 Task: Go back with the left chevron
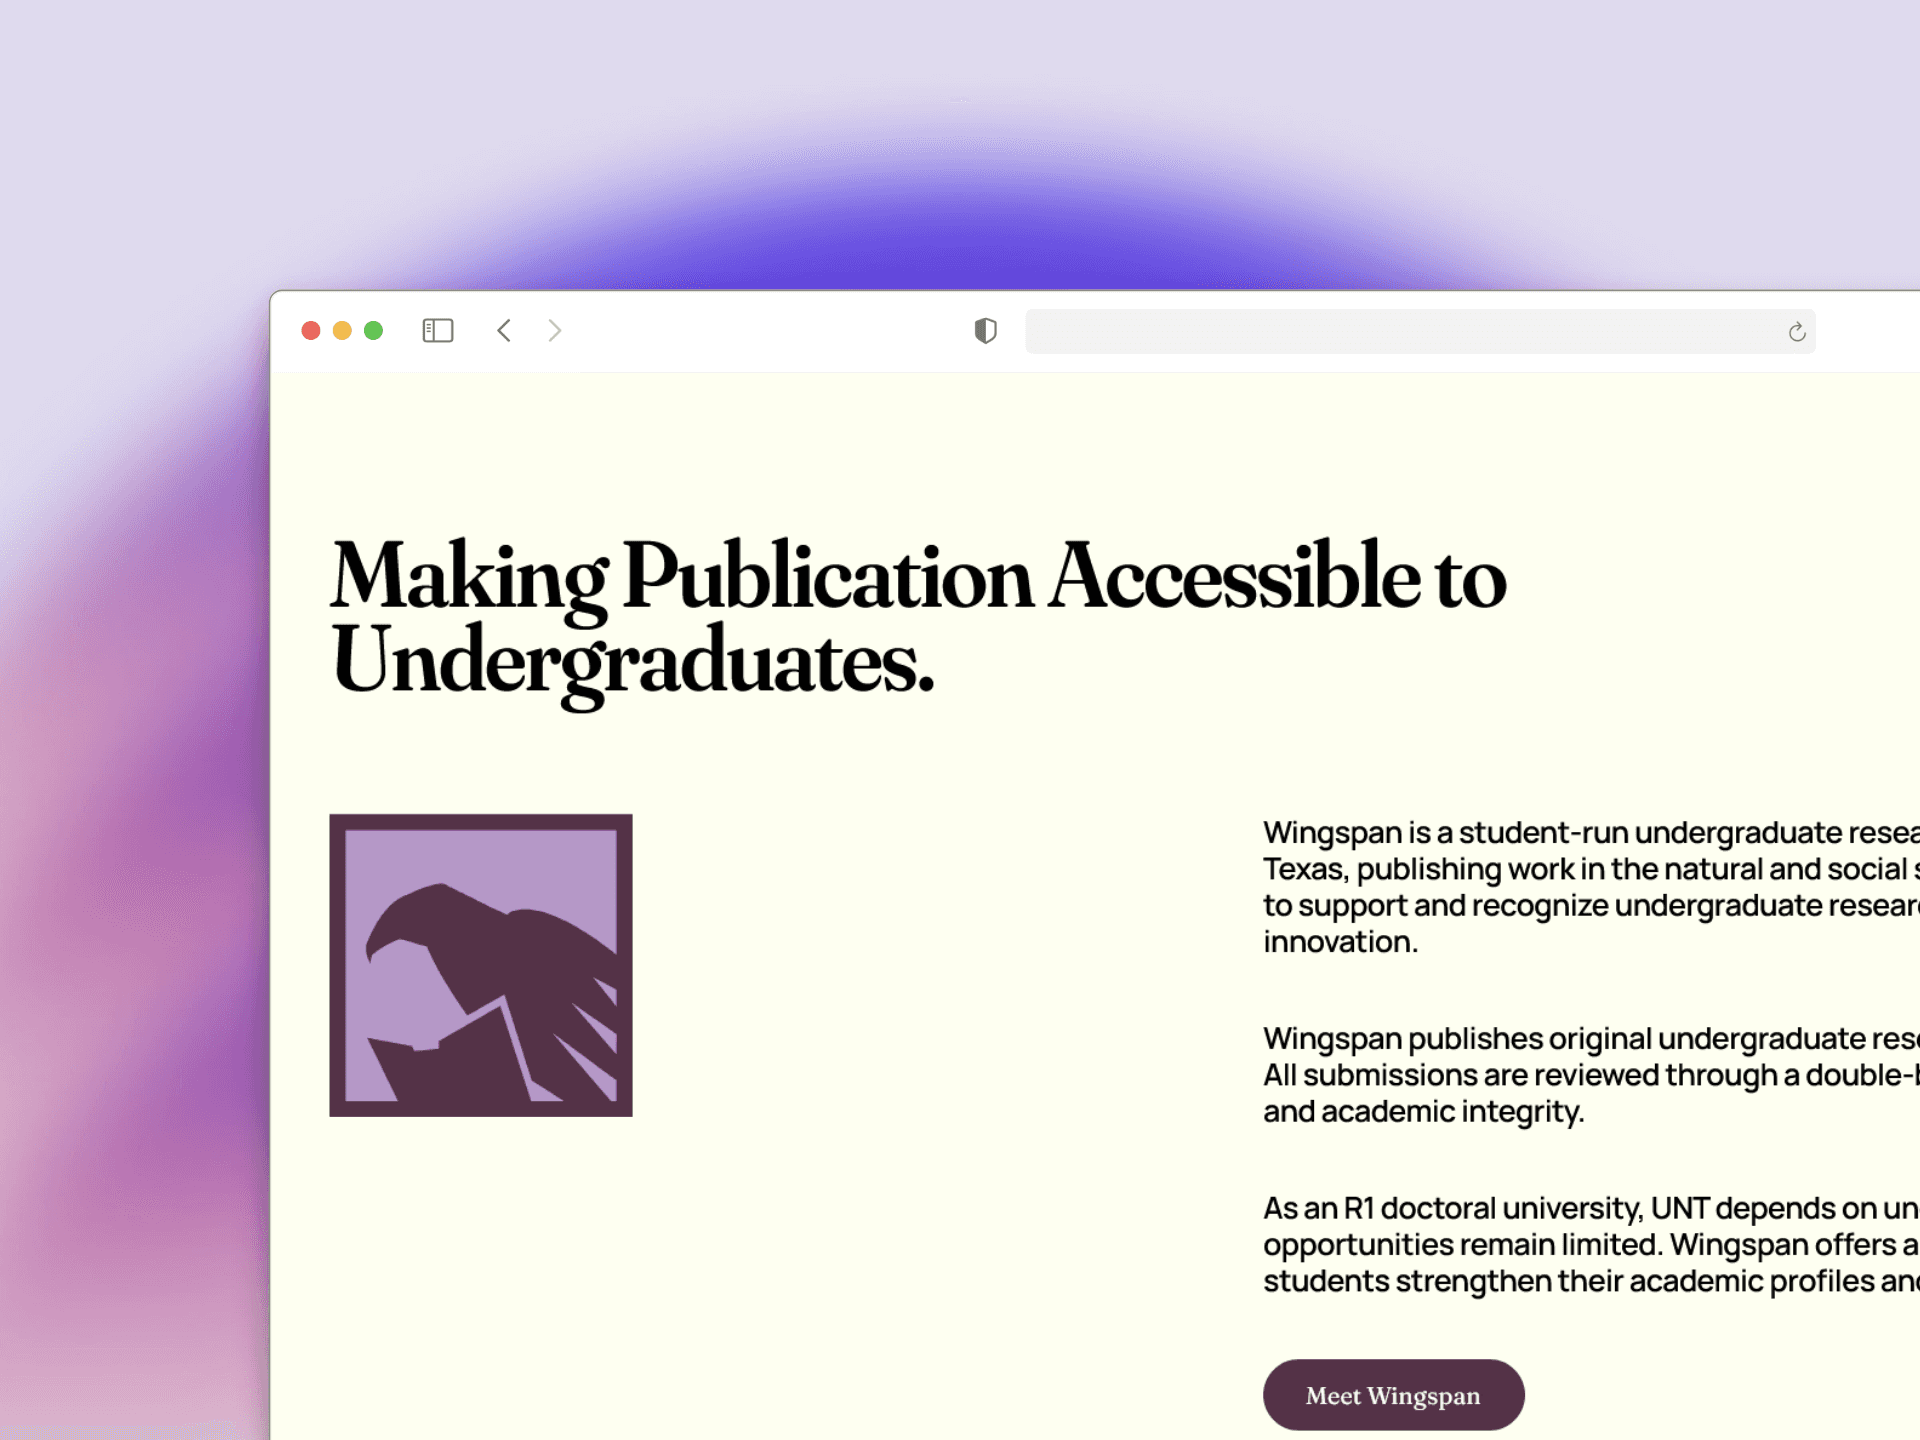(x=504, y=331)
